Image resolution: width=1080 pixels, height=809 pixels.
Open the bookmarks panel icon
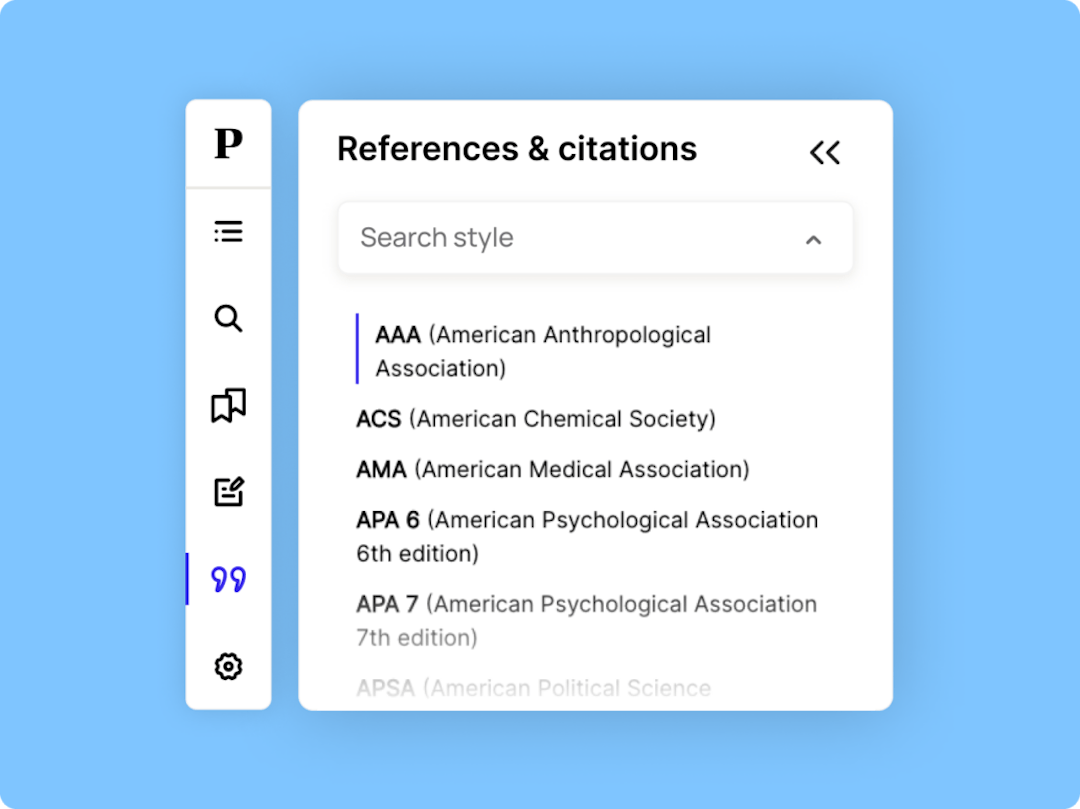[228, 405]
